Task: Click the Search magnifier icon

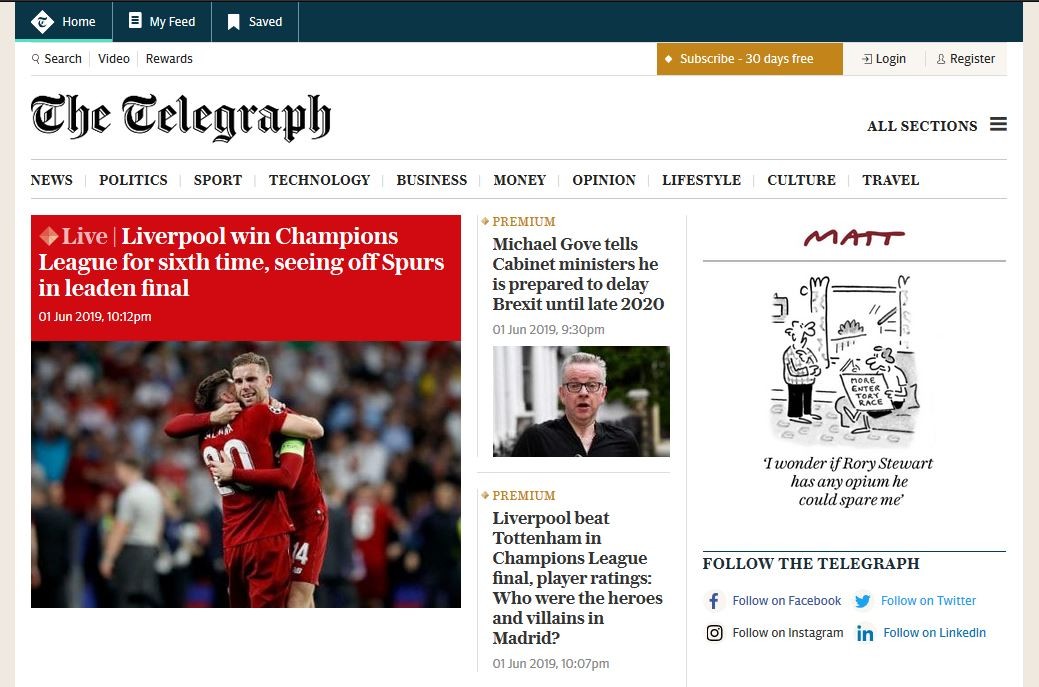Action: (x=36, y=59)
